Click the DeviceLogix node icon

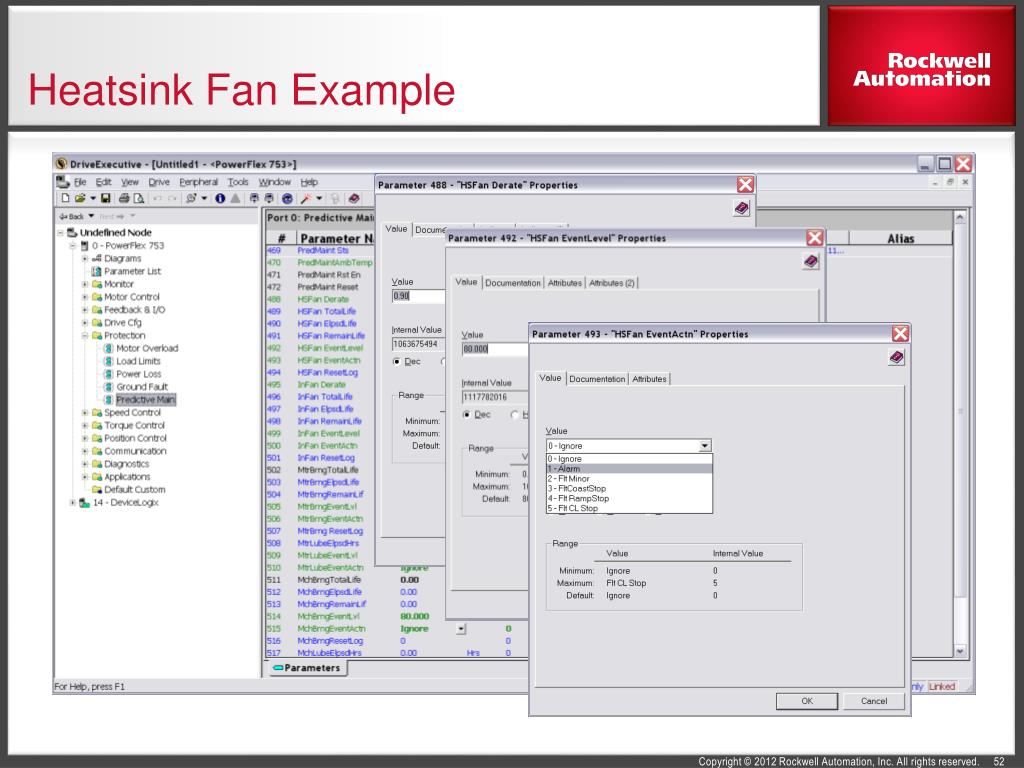84,503
